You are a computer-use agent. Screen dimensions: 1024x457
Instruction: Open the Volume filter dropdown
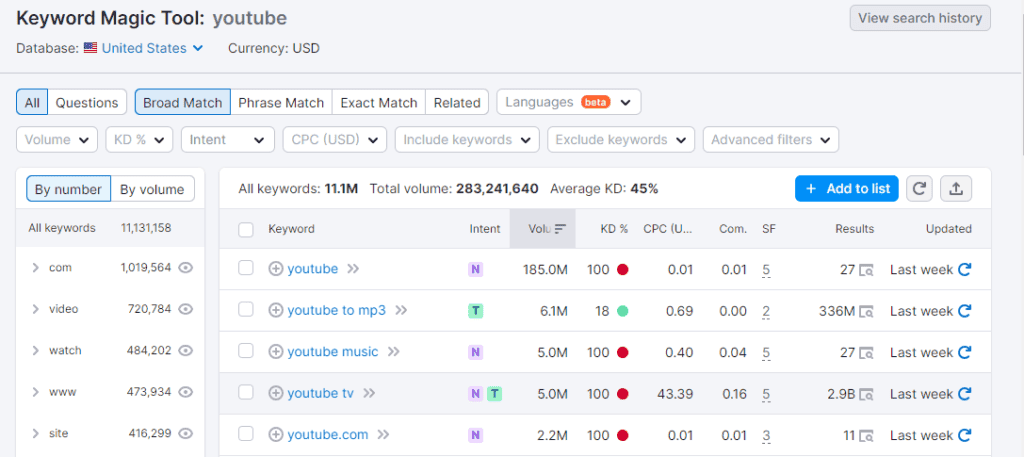(x=57, y=140)
